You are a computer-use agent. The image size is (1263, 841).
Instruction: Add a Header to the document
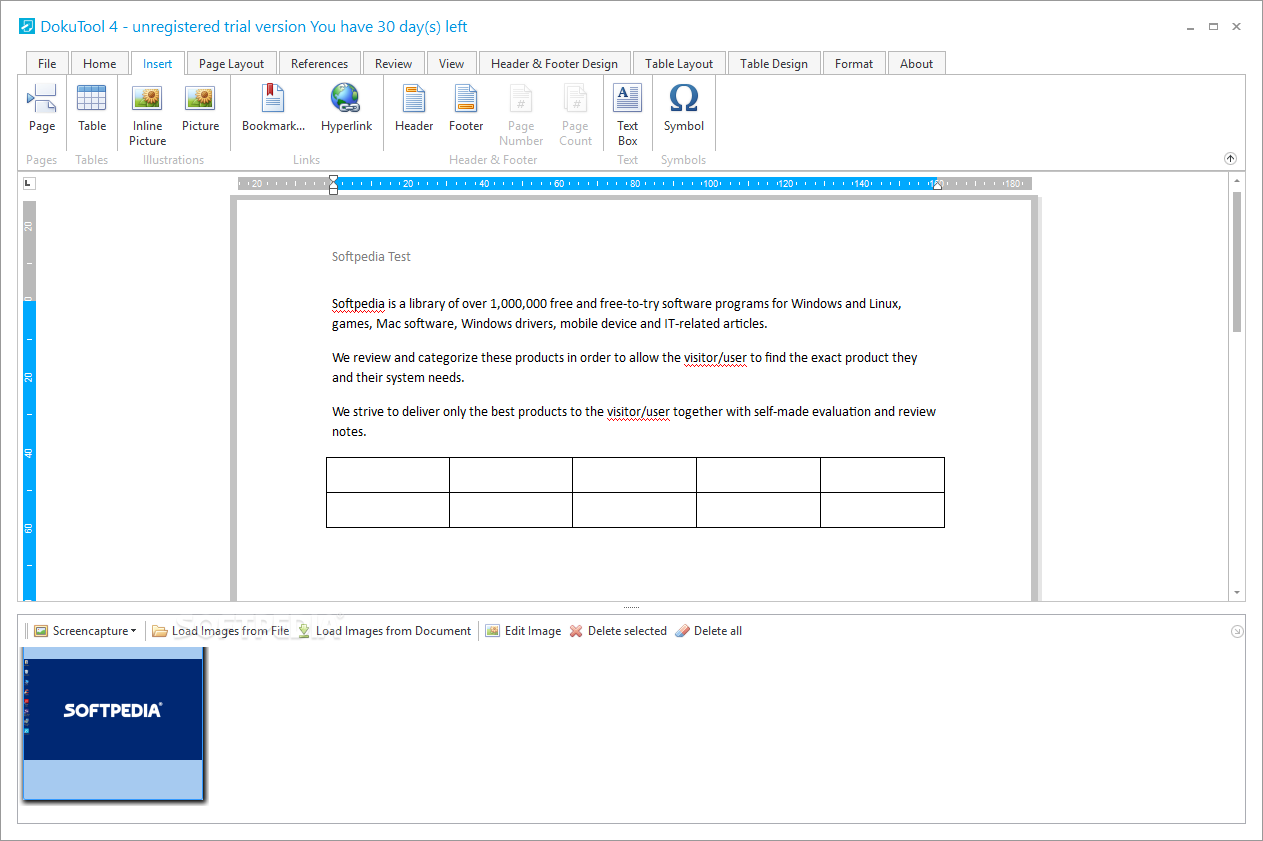[414, 108]
